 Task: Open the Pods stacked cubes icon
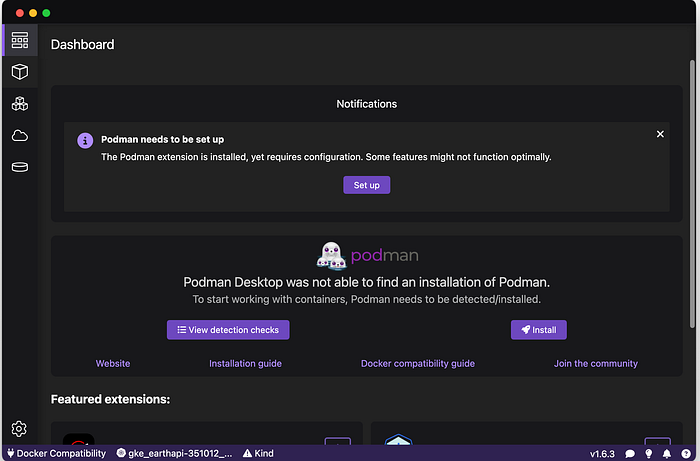click(20, 104)
